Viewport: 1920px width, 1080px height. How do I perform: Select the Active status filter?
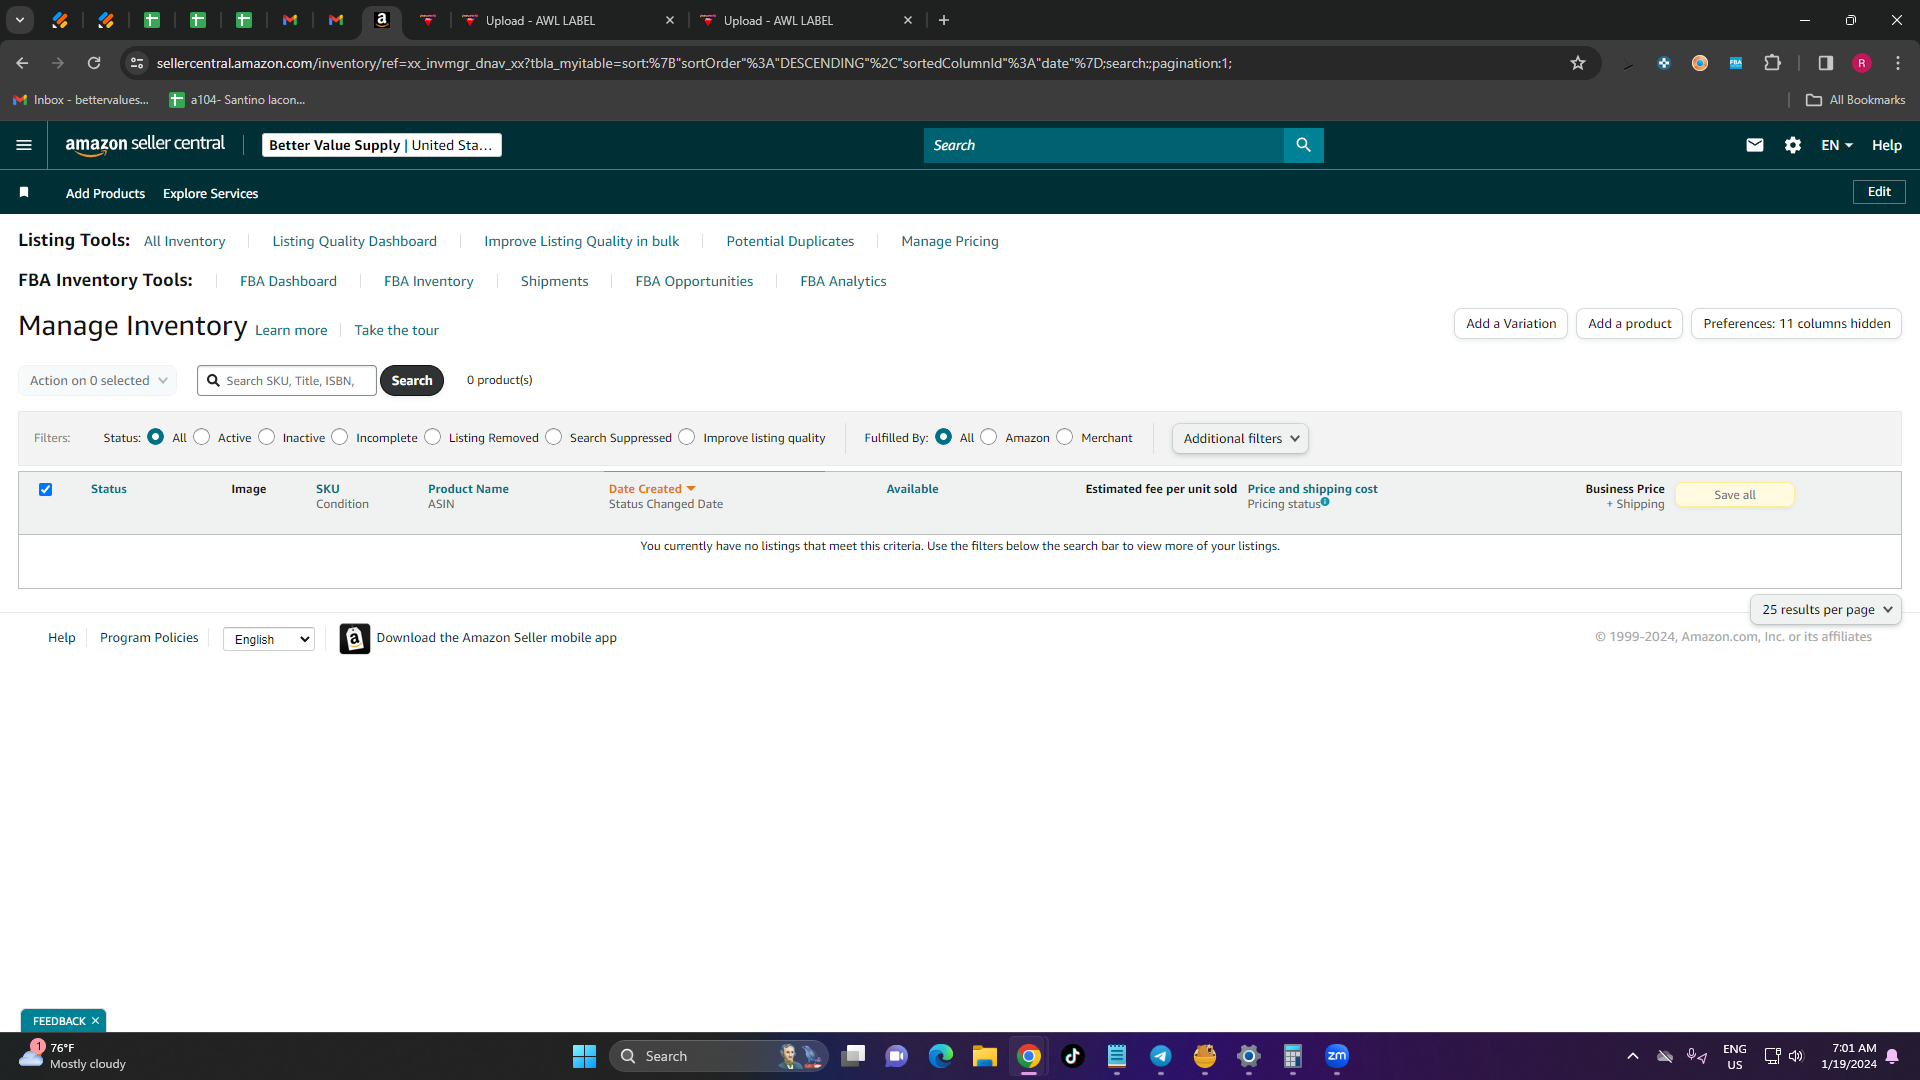click(202, 437)
